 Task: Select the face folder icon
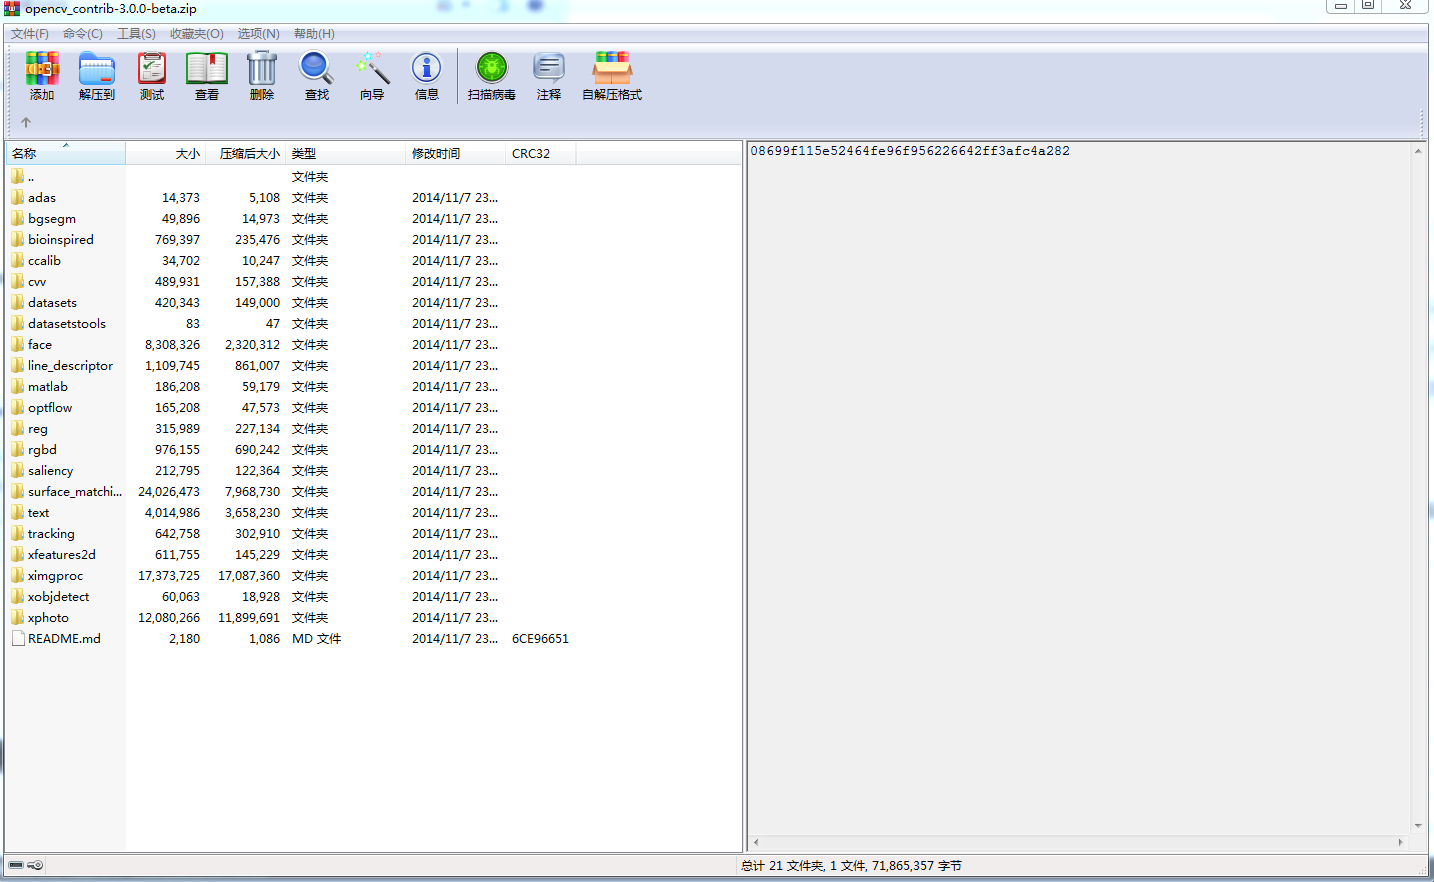pos(17,344)
